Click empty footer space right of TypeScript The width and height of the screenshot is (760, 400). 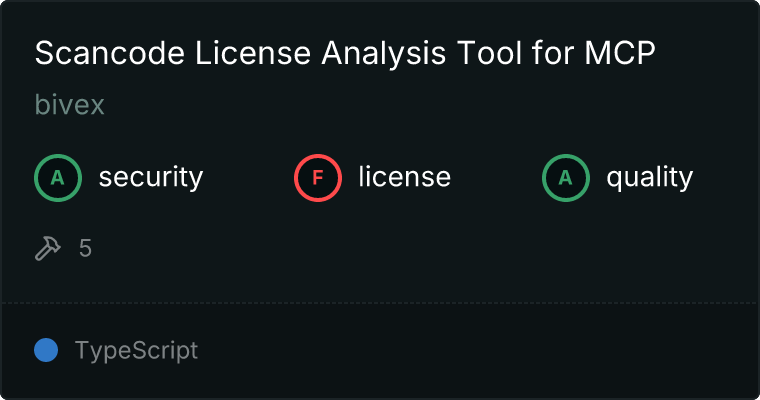480,351
